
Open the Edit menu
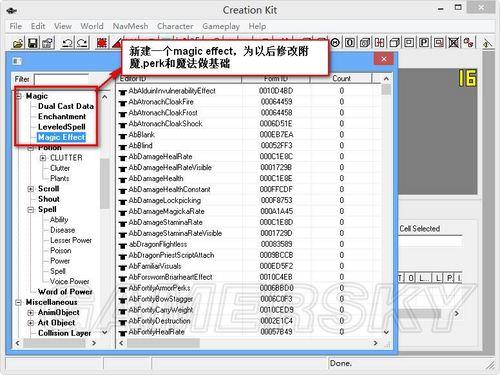coord(38,26)
